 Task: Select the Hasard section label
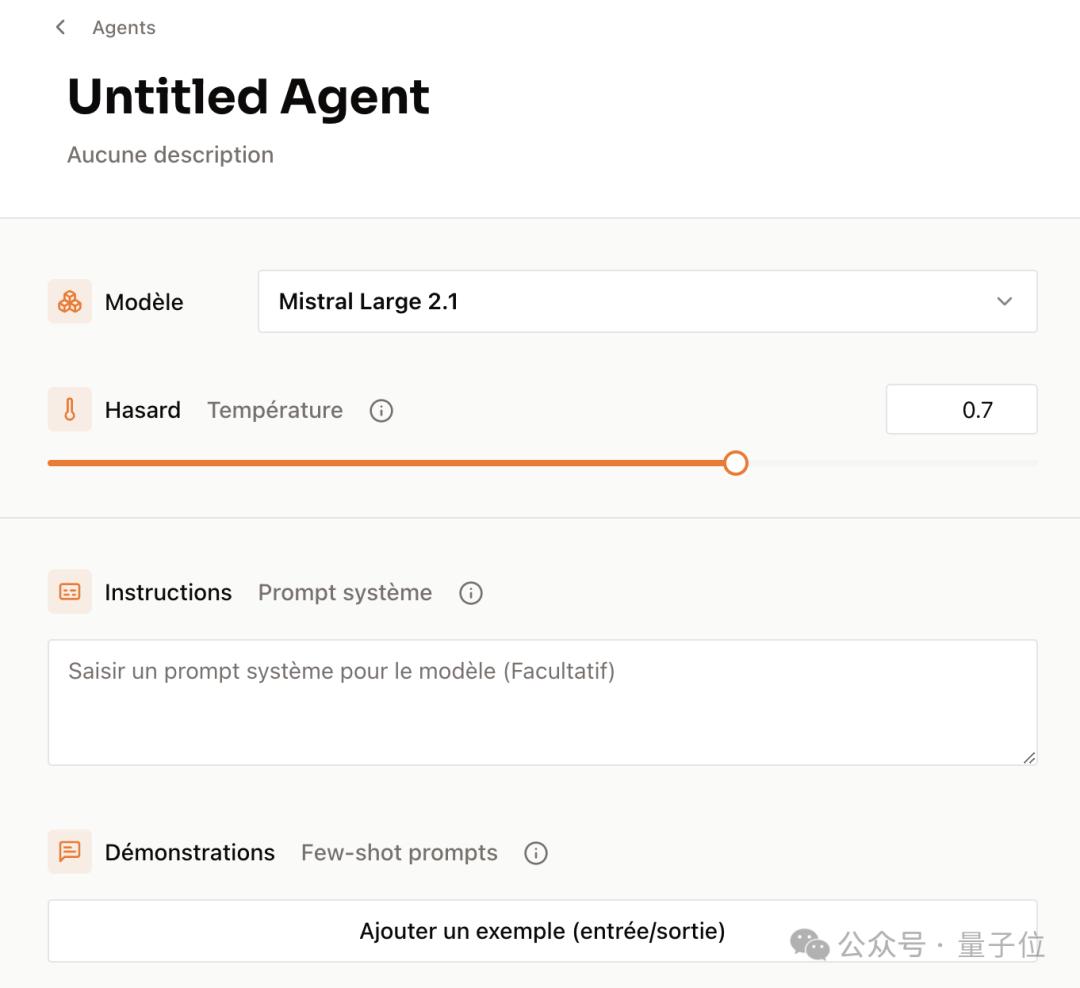click(x=142, y=409)
